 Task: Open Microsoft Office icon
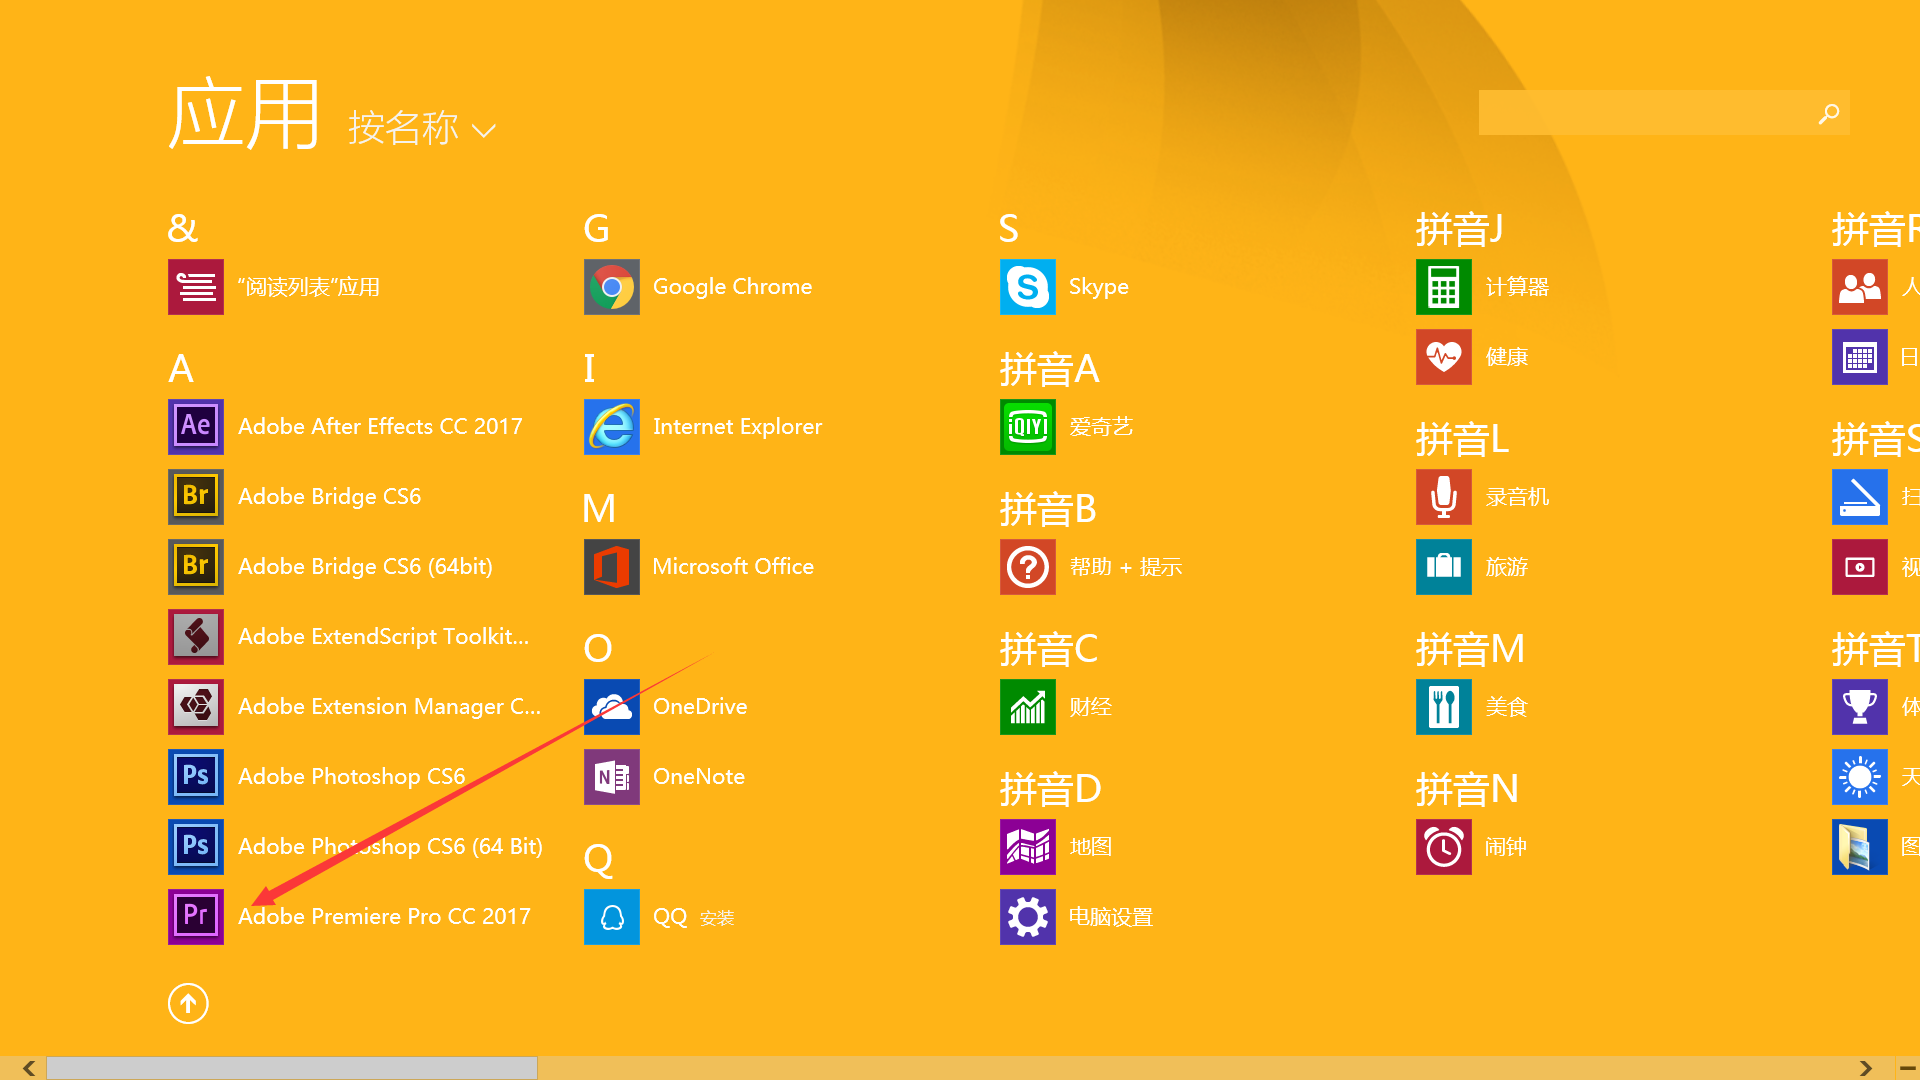(612, 567)
